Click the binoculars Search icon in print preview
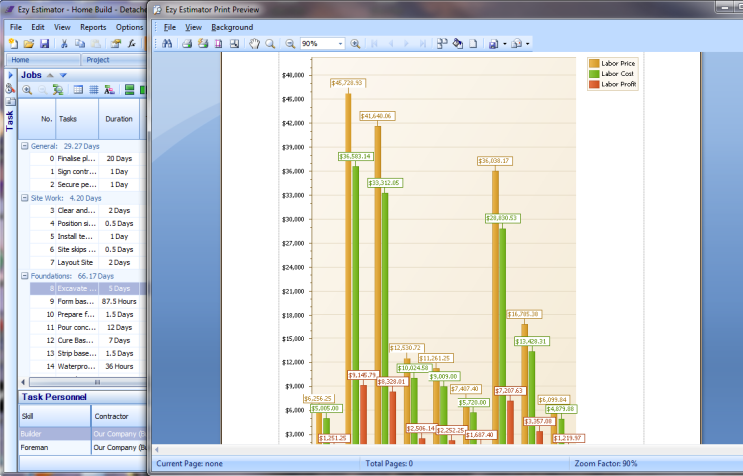743x476 pixels. [x=167, y=44]
